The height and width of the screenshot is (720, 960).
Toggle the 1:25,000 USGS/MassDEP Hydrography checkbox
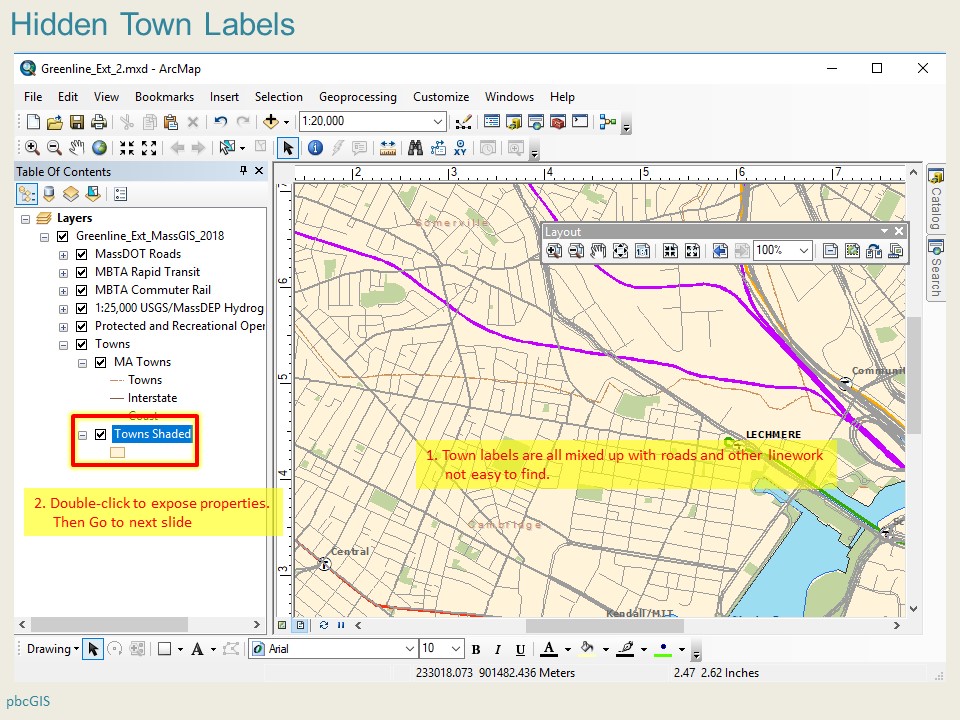[x=81, y=309]
